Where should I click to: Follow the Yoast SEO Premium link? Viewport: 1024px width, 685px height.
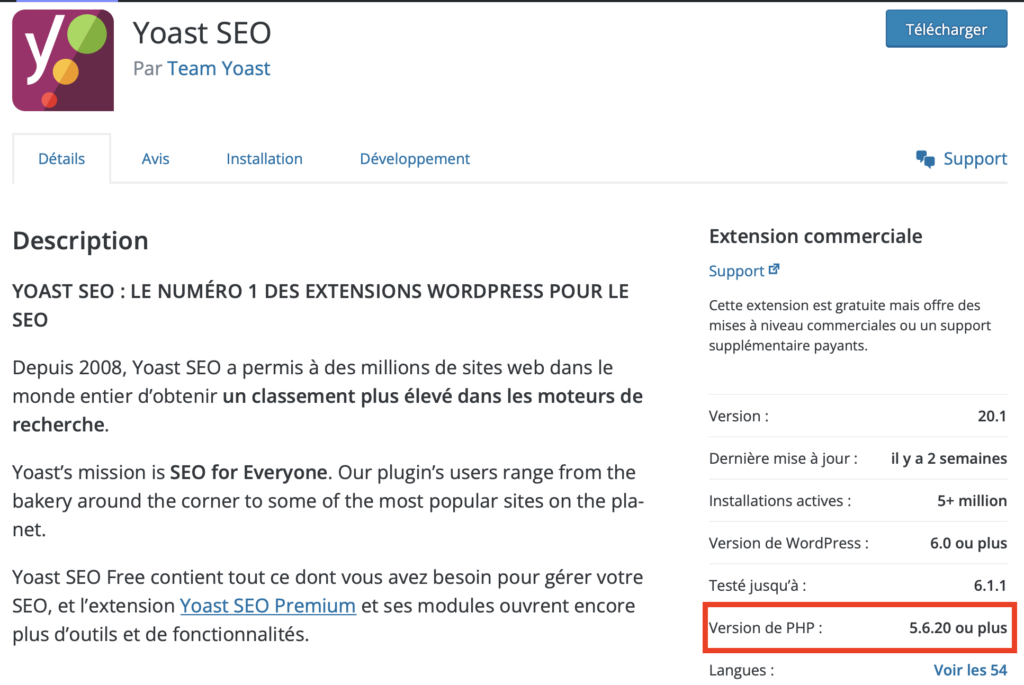point(268,605)
